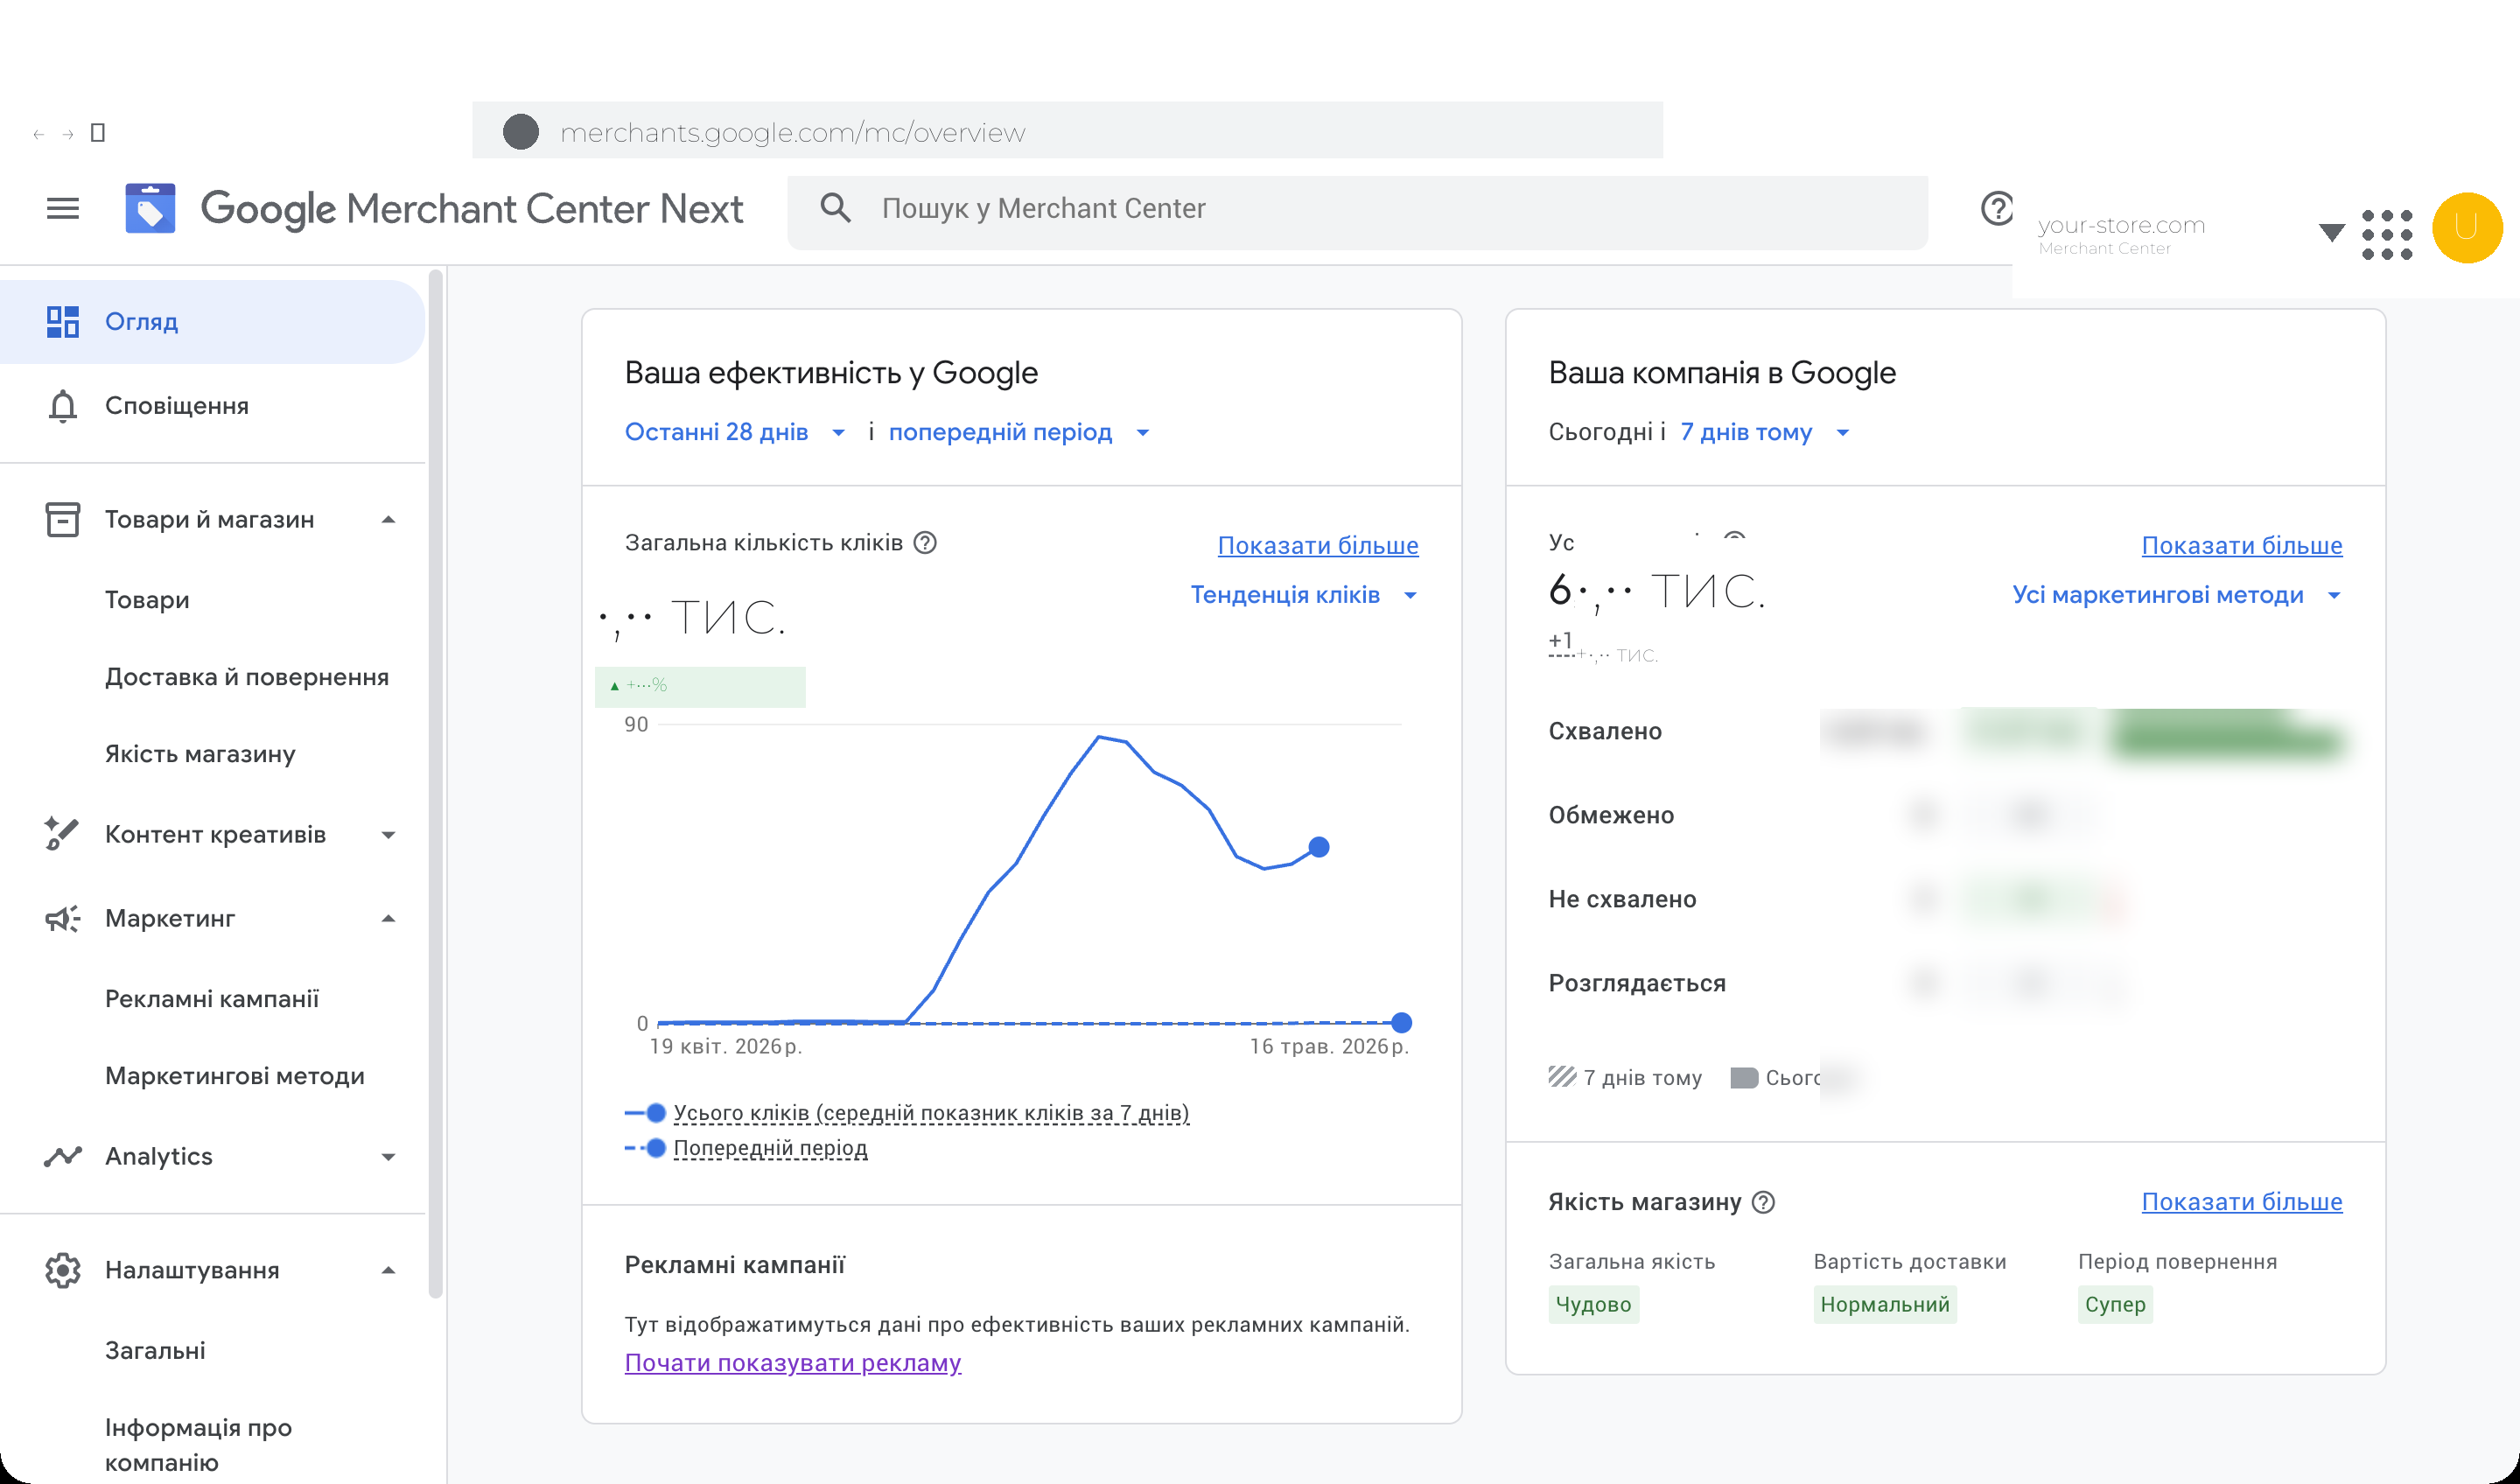Viewport: 2520px width, 1484px height.
Task: Expand the Контент креативів section
Action: point(388,835)
